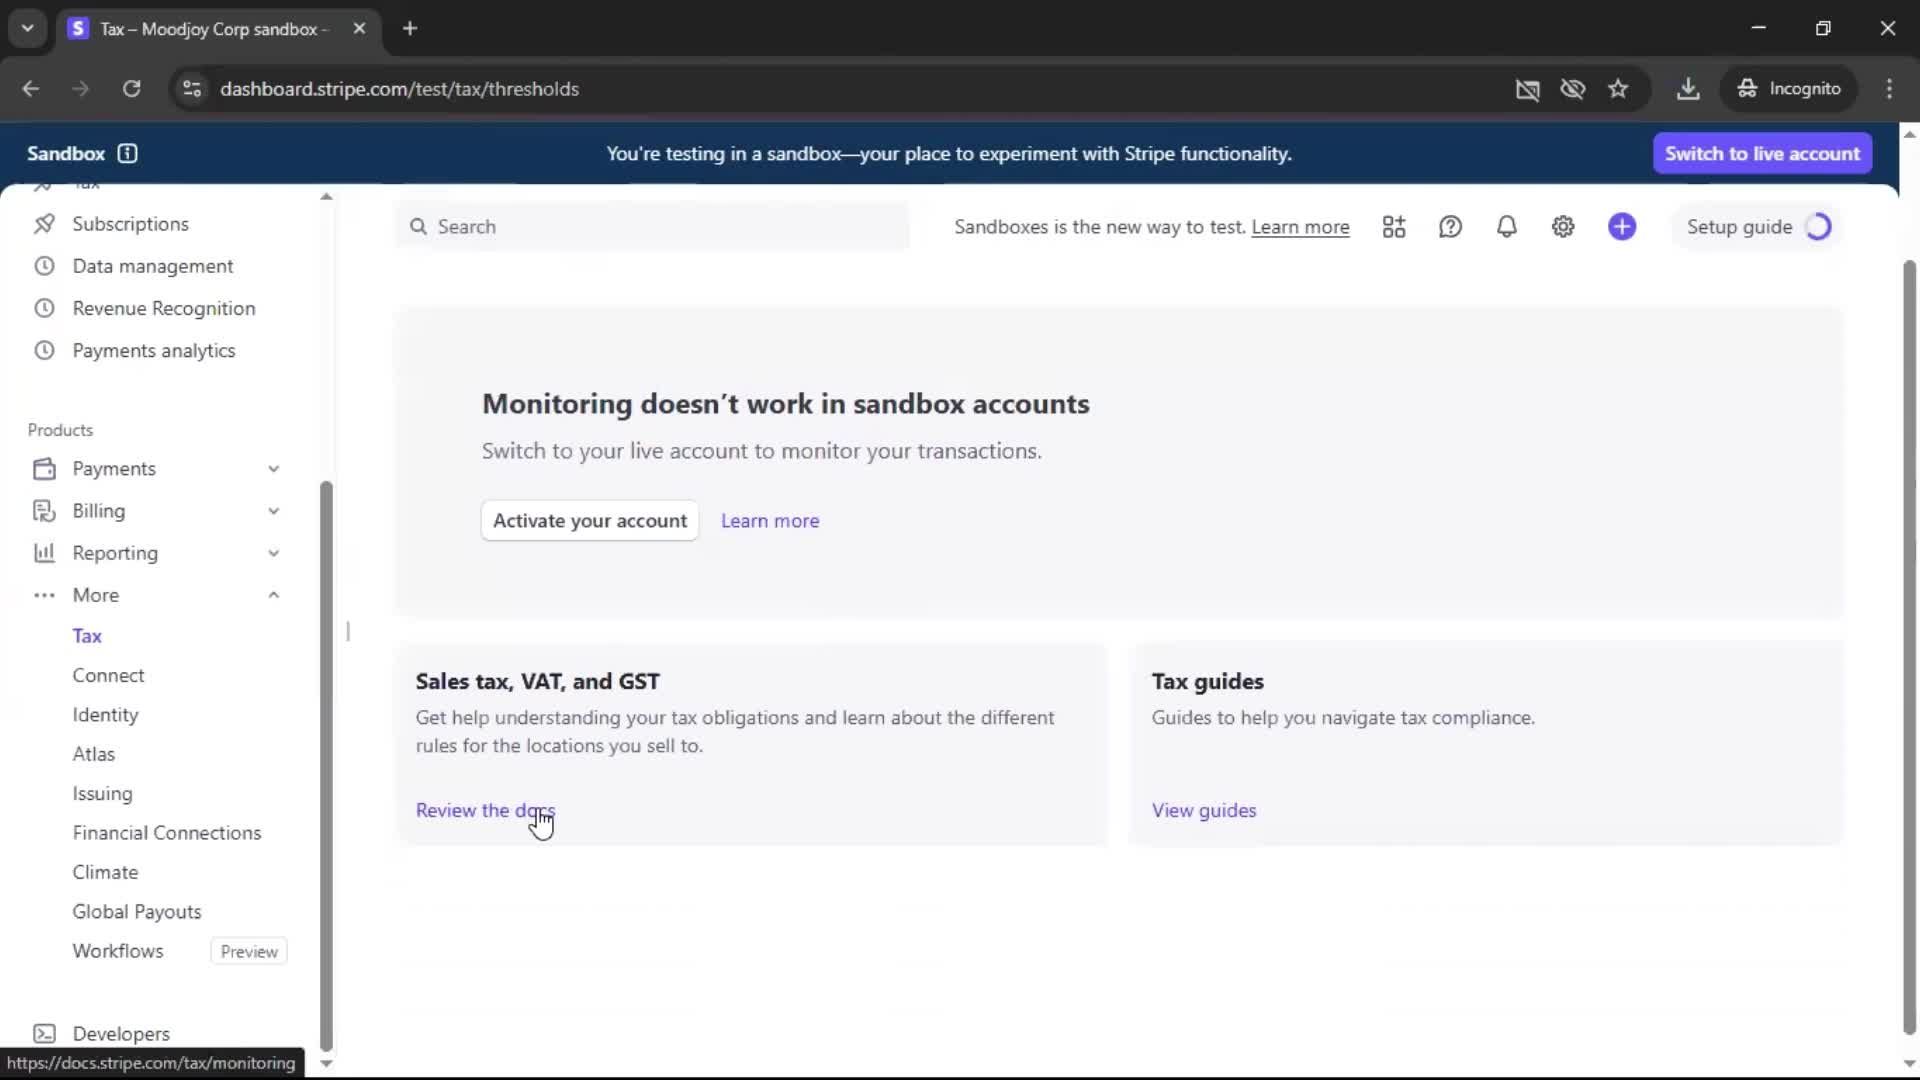
Task: Click the sidebar vertical scrollbar
Action: click(x=326, y=760)
